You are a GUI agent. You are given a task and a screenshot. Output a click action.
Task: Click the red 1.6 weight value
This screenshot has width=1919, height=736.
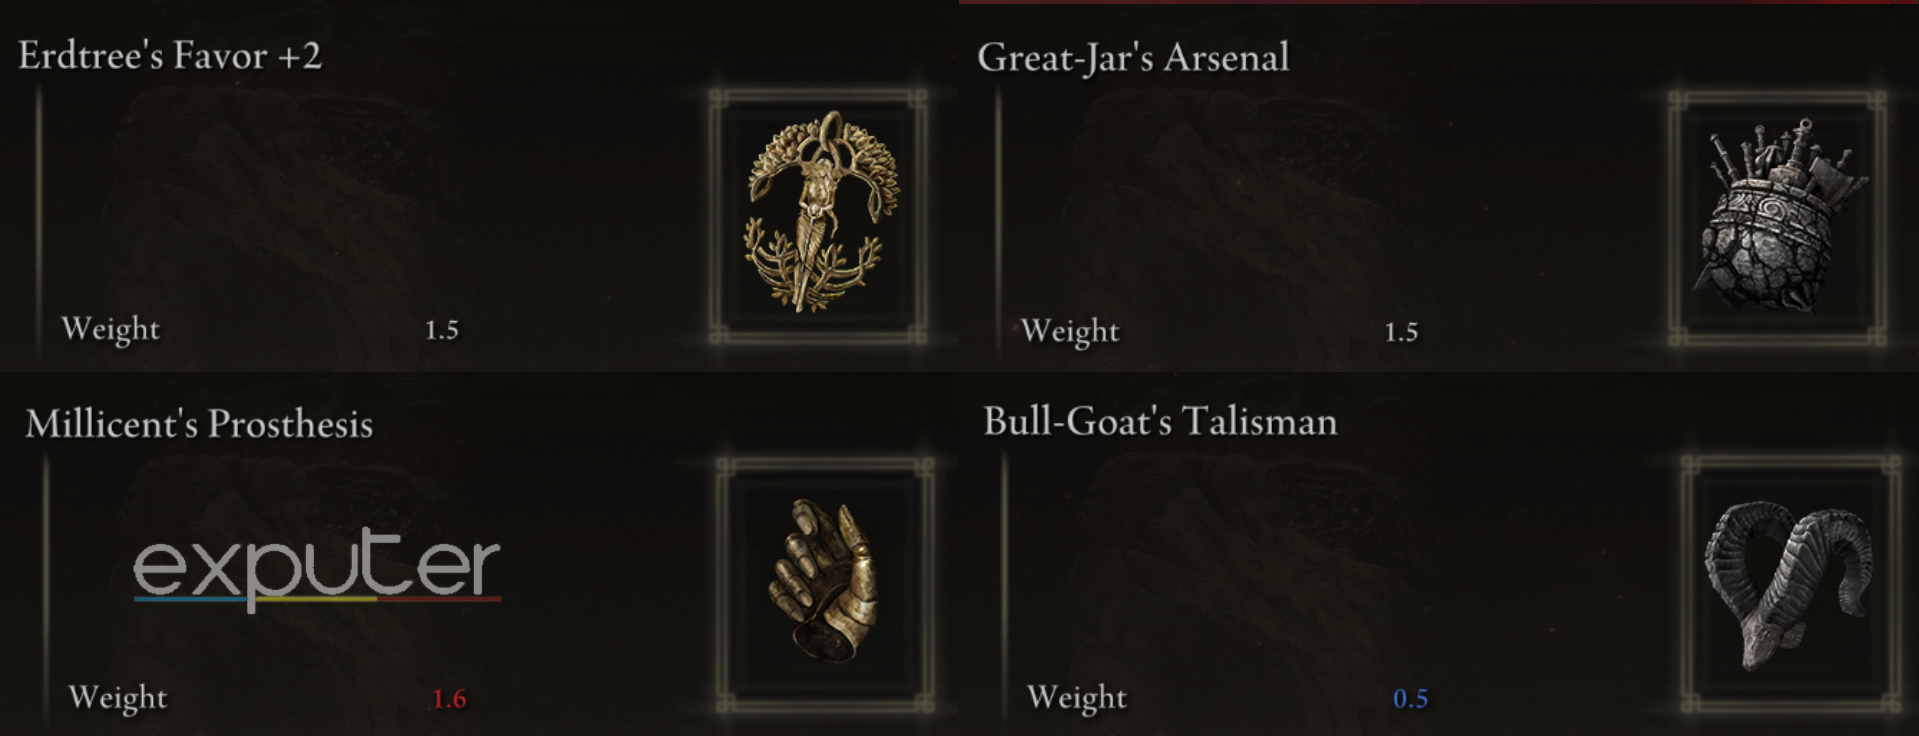[x=449, y=698]
